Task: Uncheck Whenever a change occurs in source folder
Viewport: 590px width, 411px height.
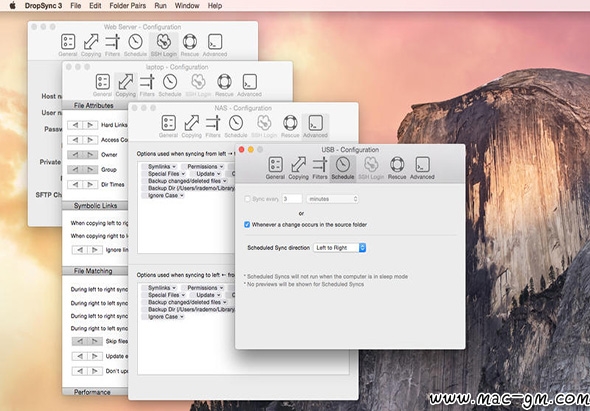Action: (x=247, y=225)
